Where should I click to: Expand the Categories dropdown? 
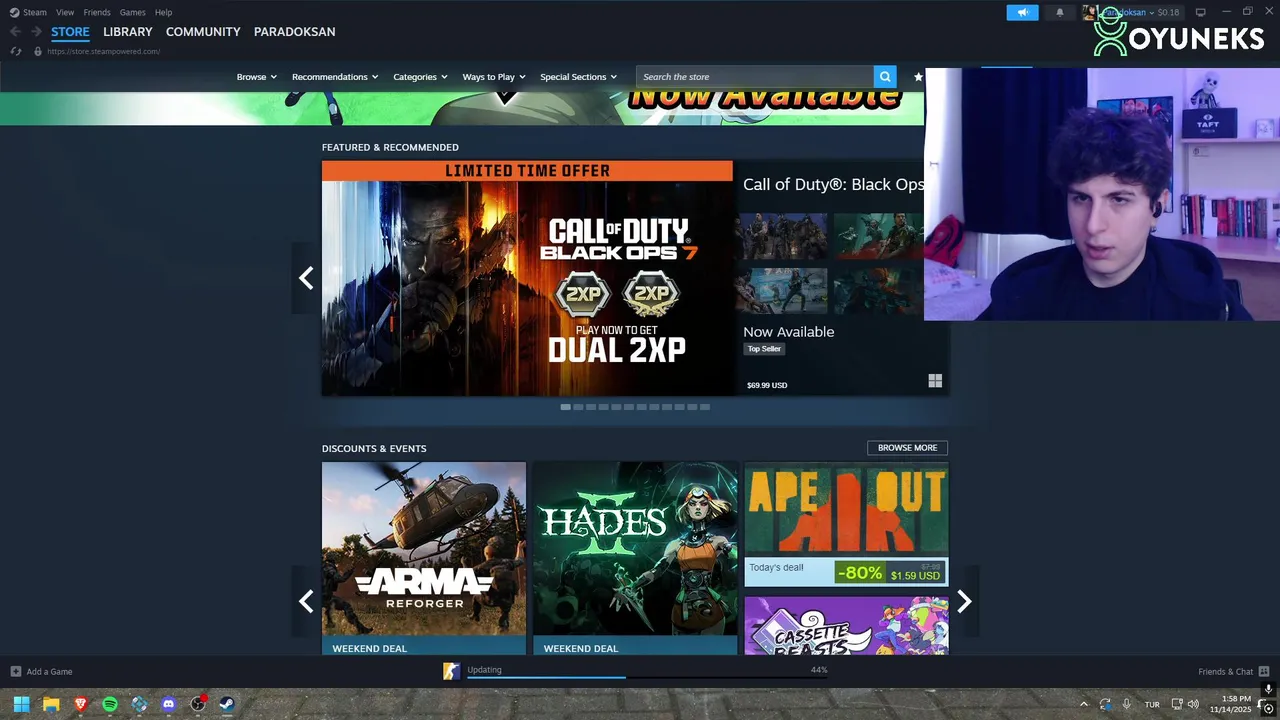(x=420, y=77)
